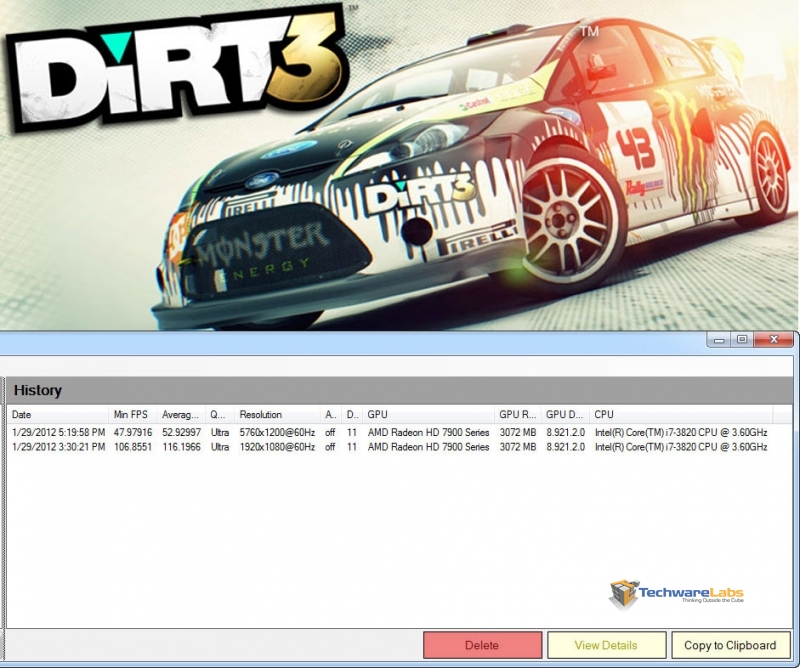The image size is (800, 668).
Task: Click the 106.8551 Min FPS value
Action: [133, 447]
